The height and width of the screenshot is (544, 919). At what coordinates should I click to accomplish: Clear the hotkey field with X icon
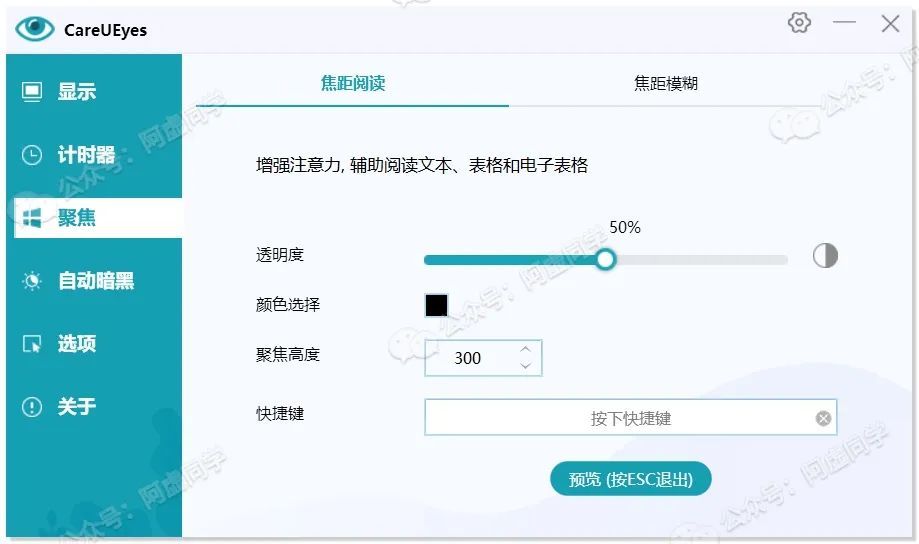click(823, 418)
